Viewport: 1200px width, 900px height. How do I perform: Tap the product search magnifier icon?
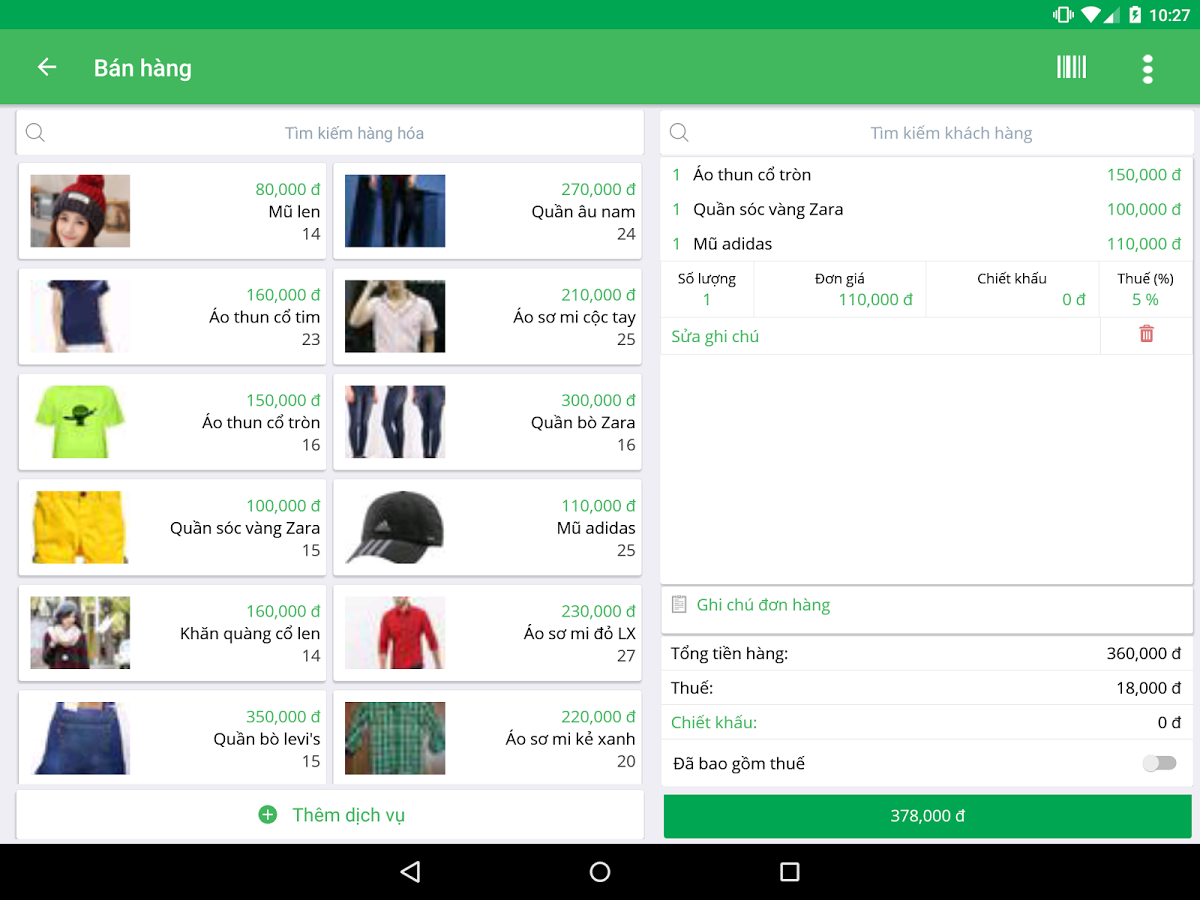click(35, 133)
